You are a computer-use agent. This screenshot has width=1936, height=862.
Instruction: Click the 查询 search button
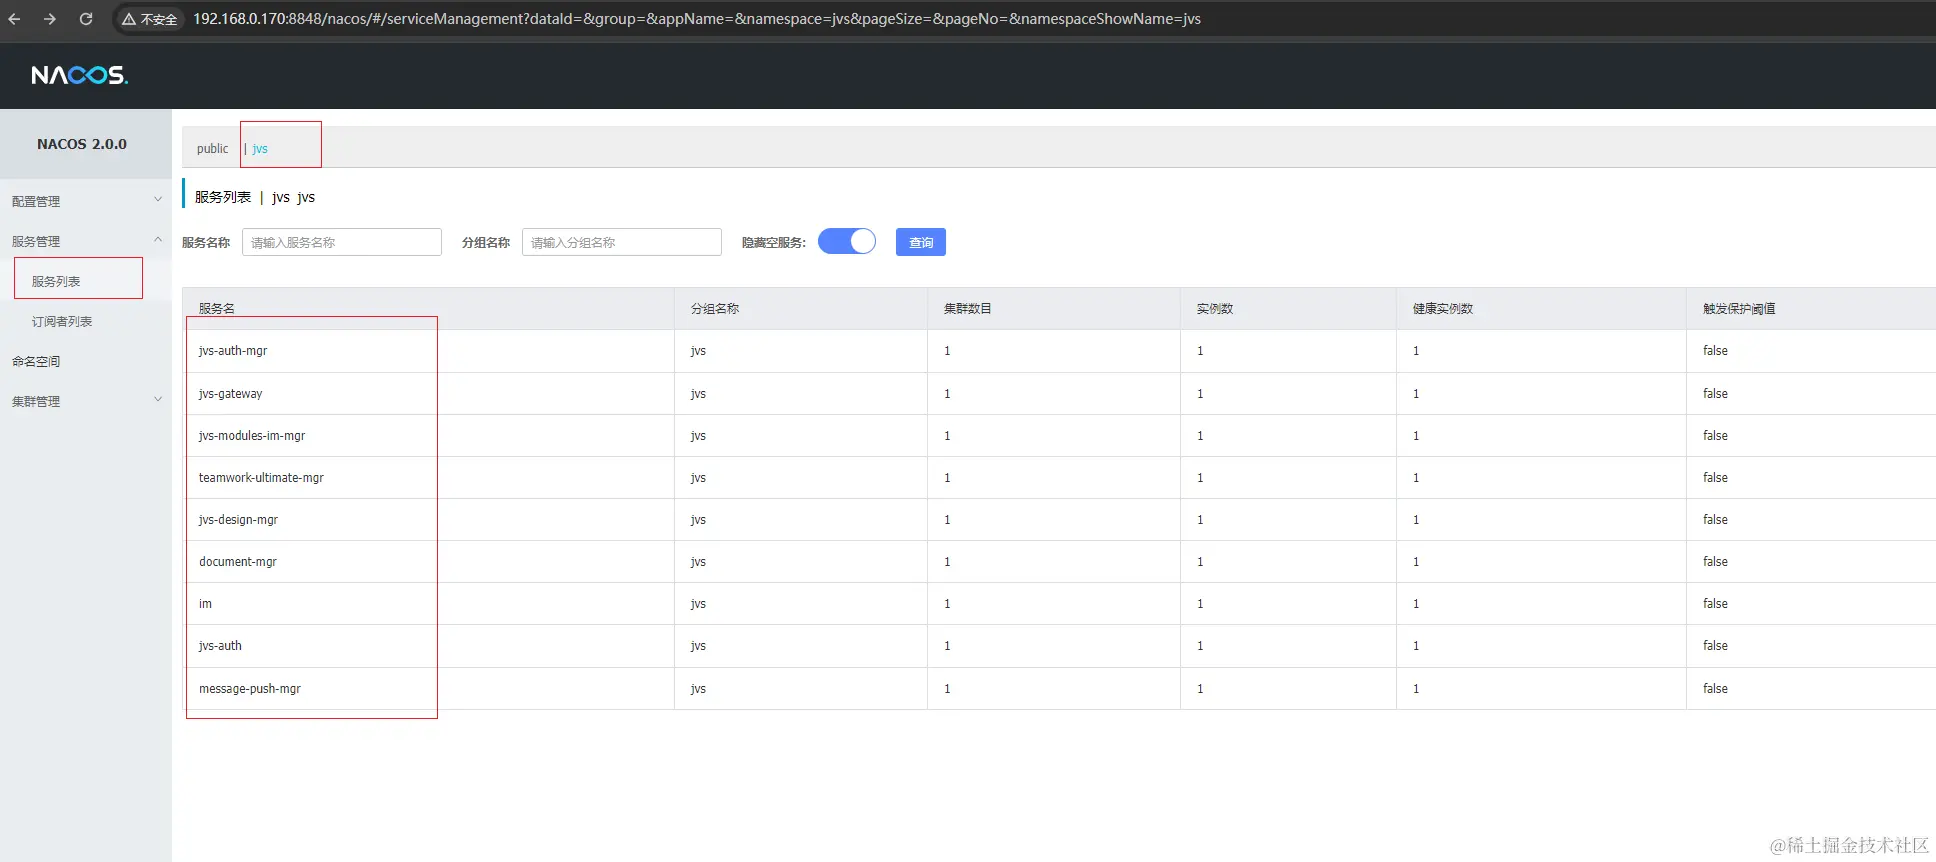tap(921, 242)
